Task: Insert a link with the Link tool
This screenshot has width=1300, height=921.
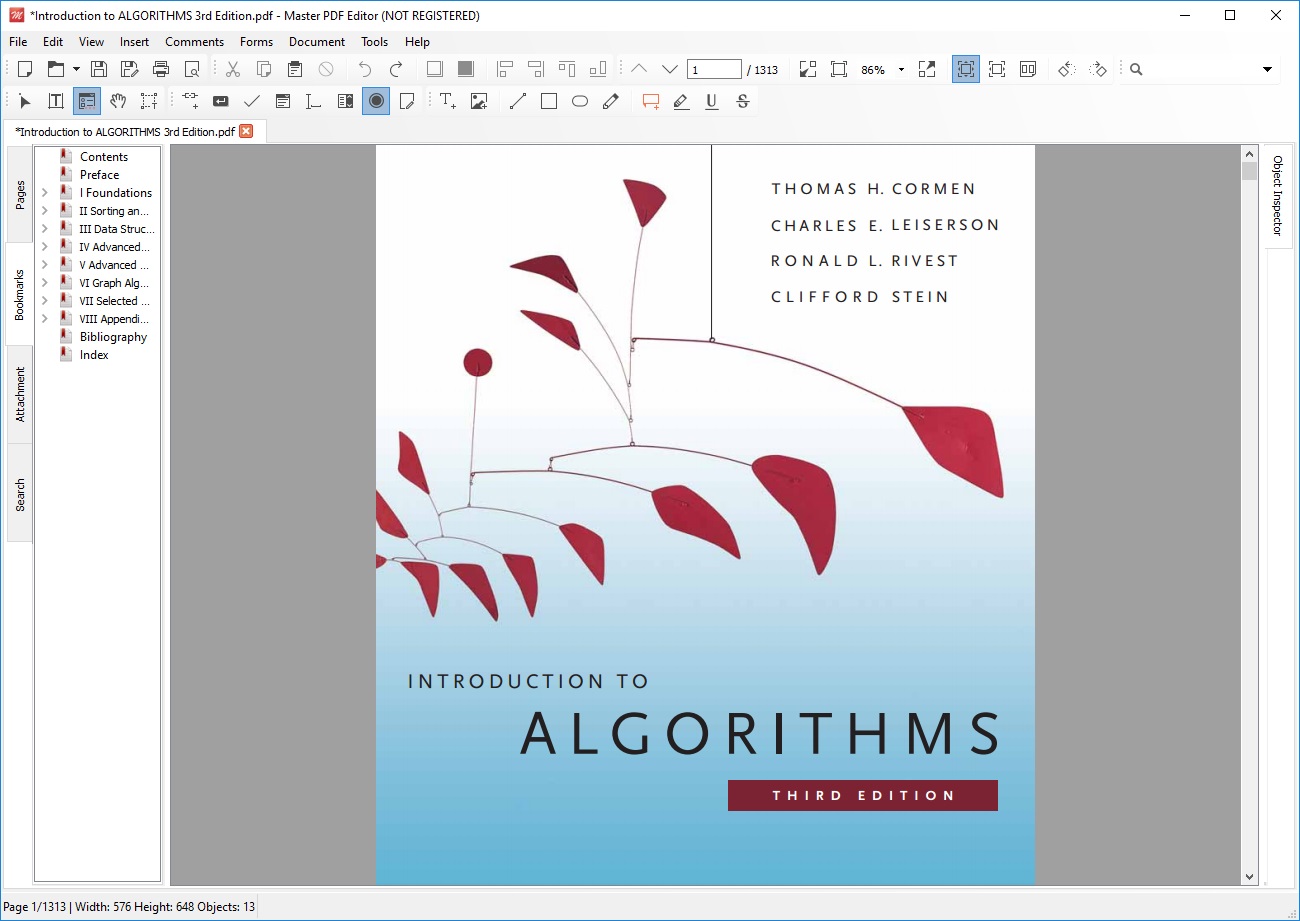Action: coord(190,101)
